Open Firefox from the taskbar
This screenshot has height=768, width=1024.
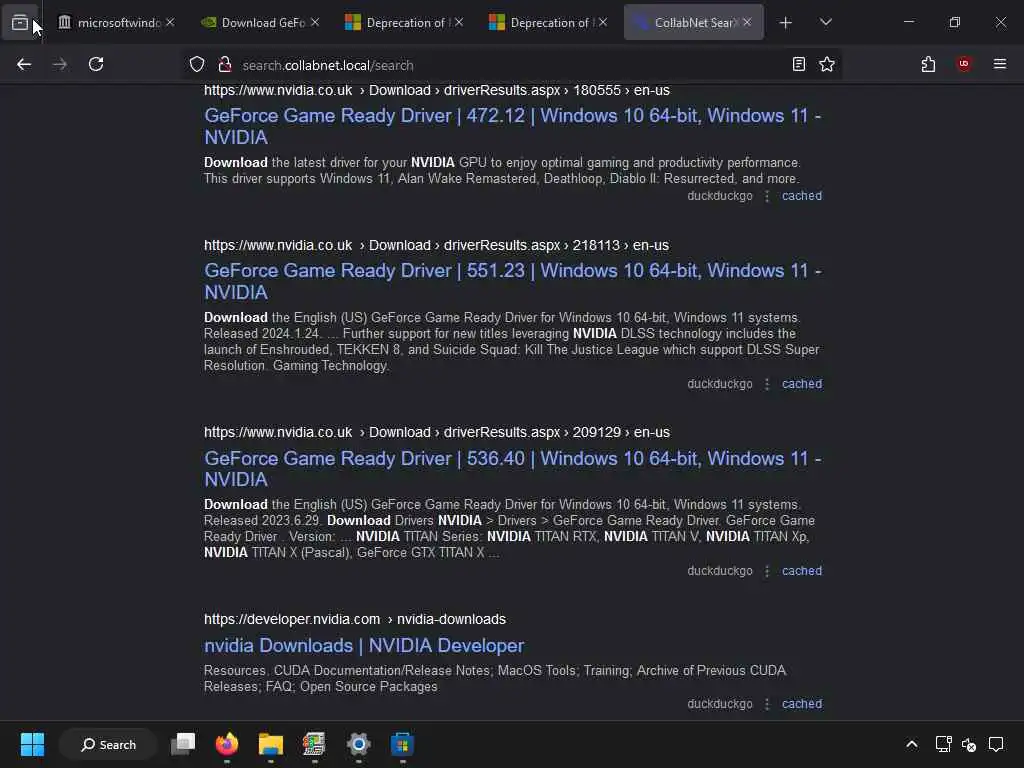click(x=227, y=744)
